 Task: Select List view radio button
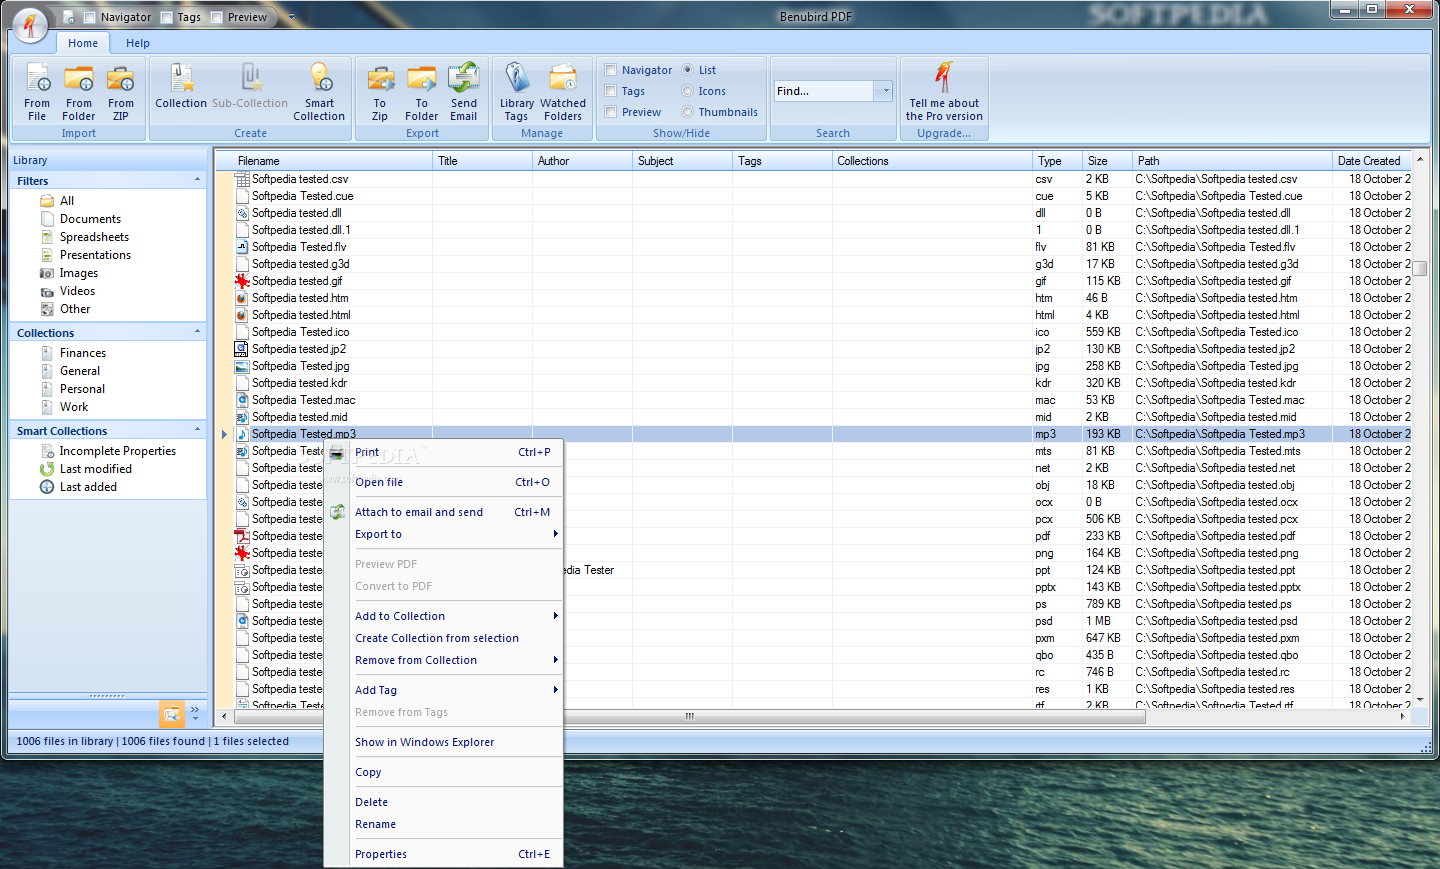coord(687,70)
